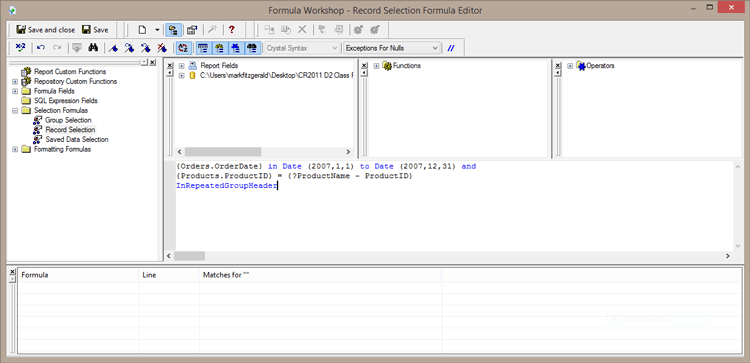Click the greyed-out Expand Node icon

[322, 30]
